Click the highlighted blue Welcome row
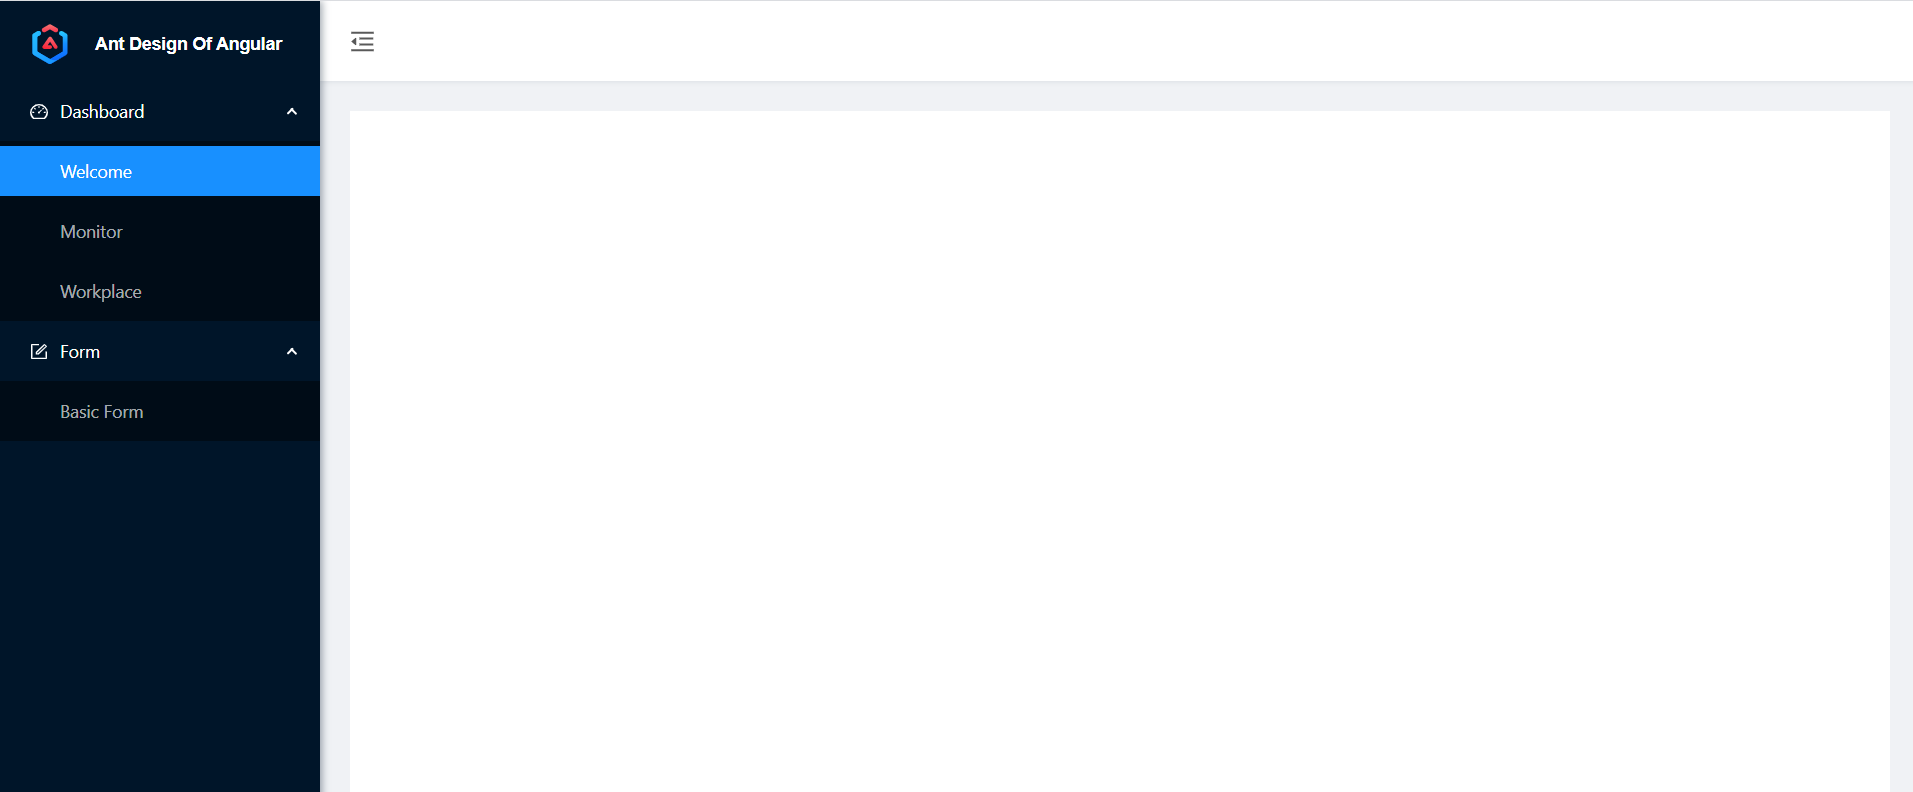The width and height of the screenshot is (1913, 792). [x=160, y=171]
